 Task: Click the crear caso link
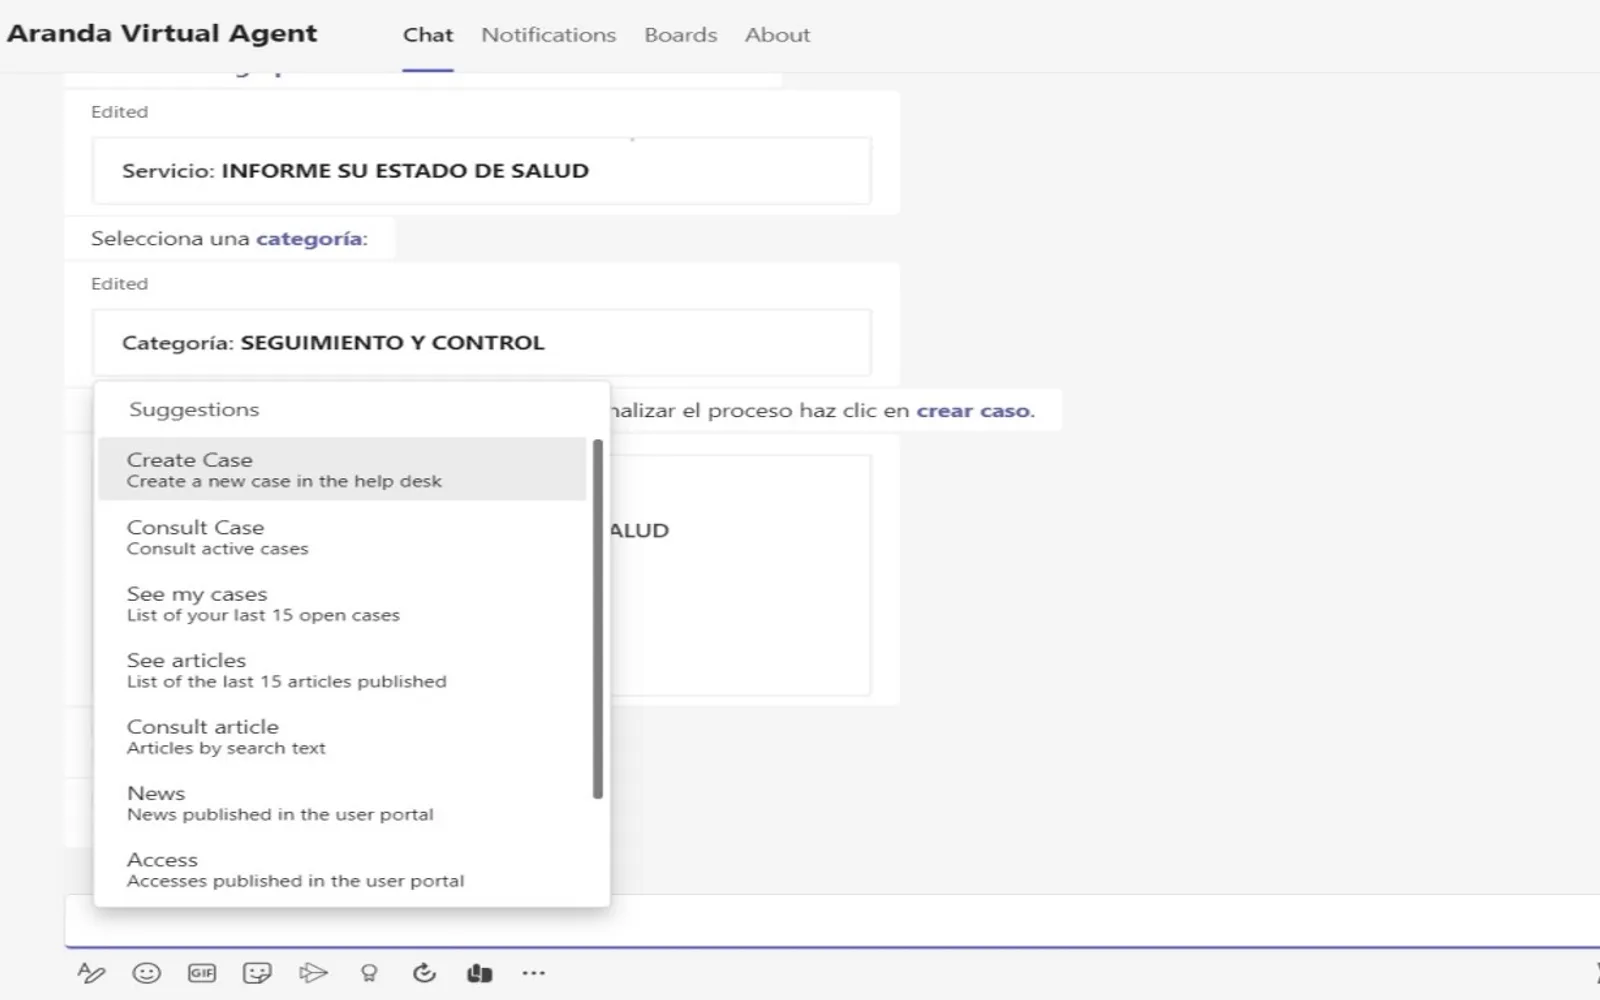pyautogui.click(x=974, y=411)
